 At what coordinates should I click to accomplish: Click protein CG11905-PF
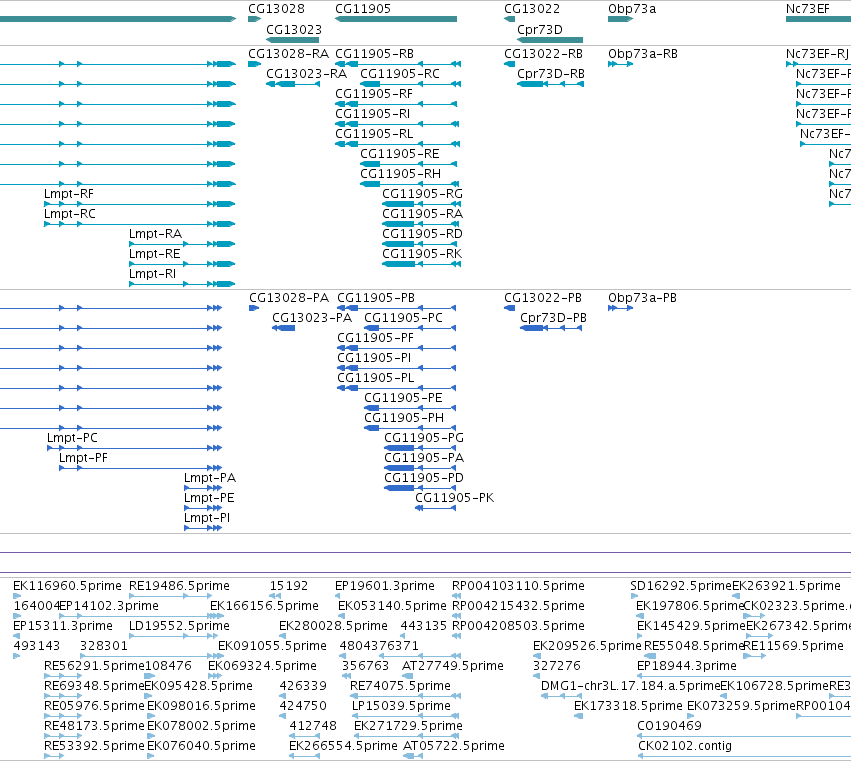point(375,338)
